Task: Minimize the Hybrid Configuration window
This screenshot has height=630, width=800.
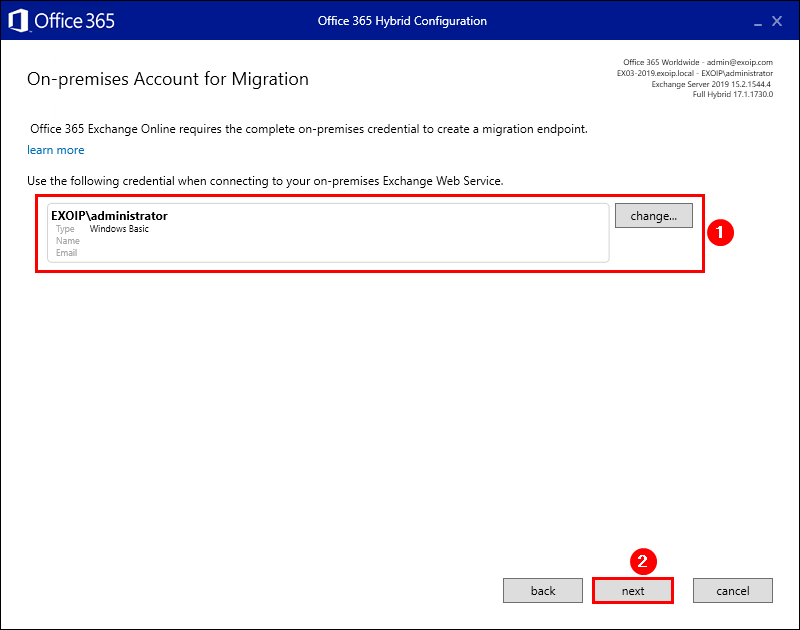Action: click(758, 22)
